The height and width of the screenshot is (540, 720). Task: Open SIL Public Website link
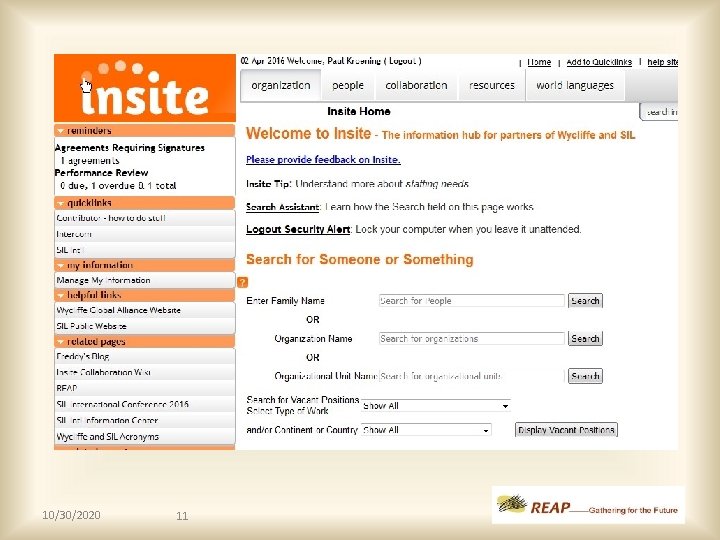coord(145,326)
